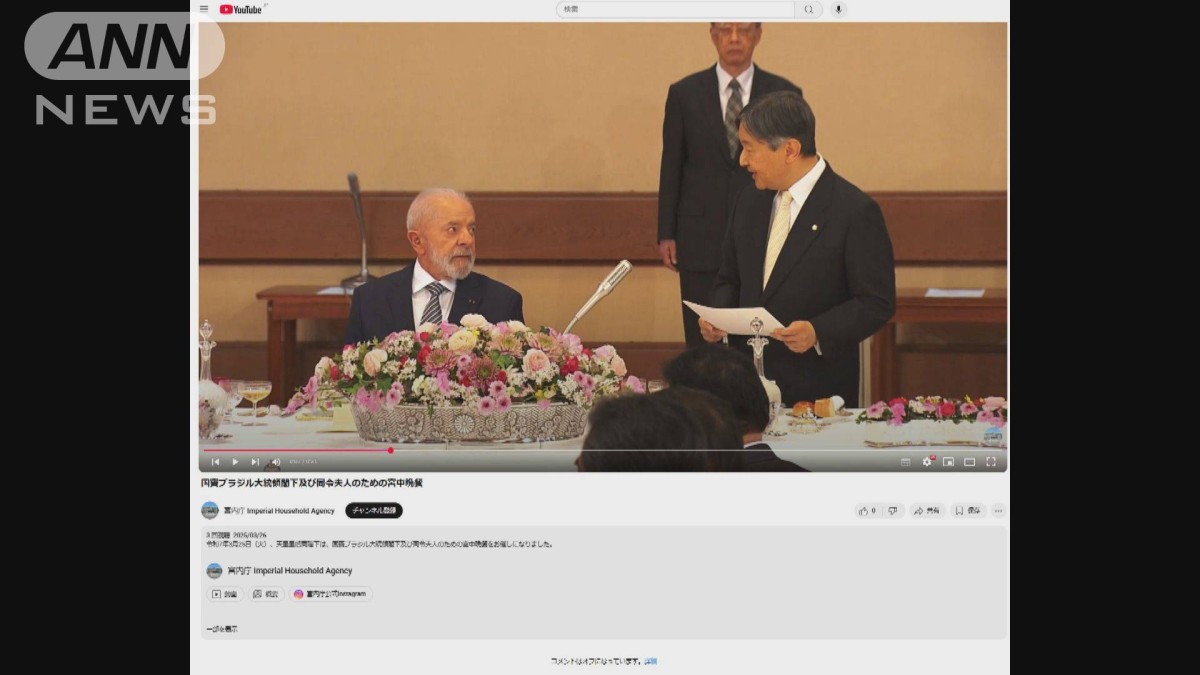Skip to the next video
The width and height of the screenshot is (1200, 675).
[x=255, y=462]
